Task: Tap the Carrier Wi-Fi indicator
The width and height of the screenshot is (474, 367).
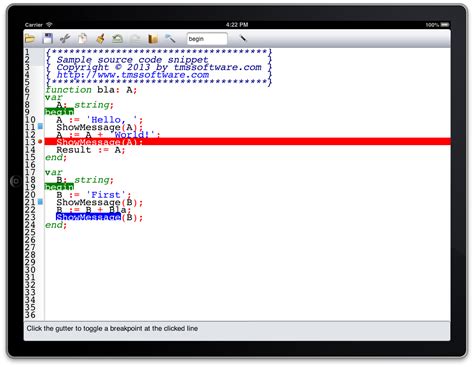Action: coord(39,25)
